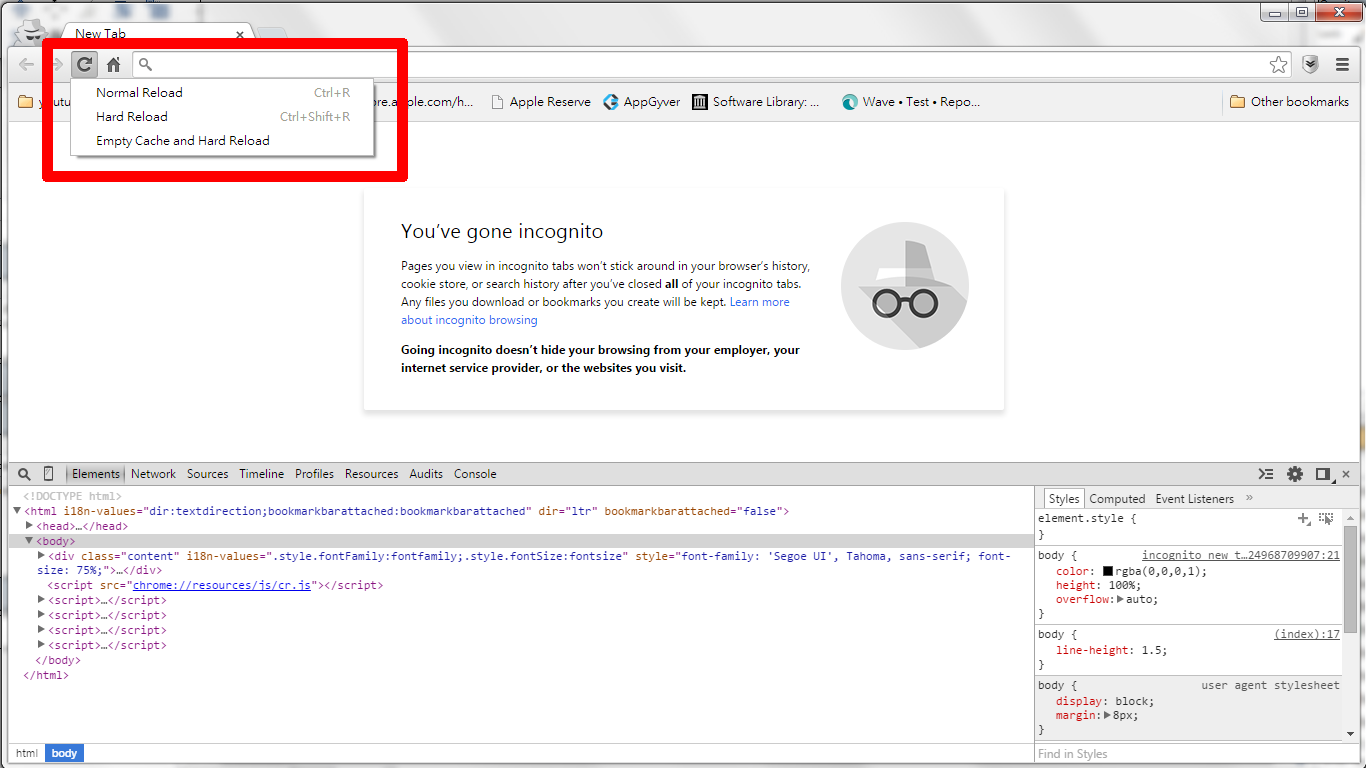This screenshot has height=768, width=1366.
Task: Click the New Tab tab title
Action: [x=100, y=34]
